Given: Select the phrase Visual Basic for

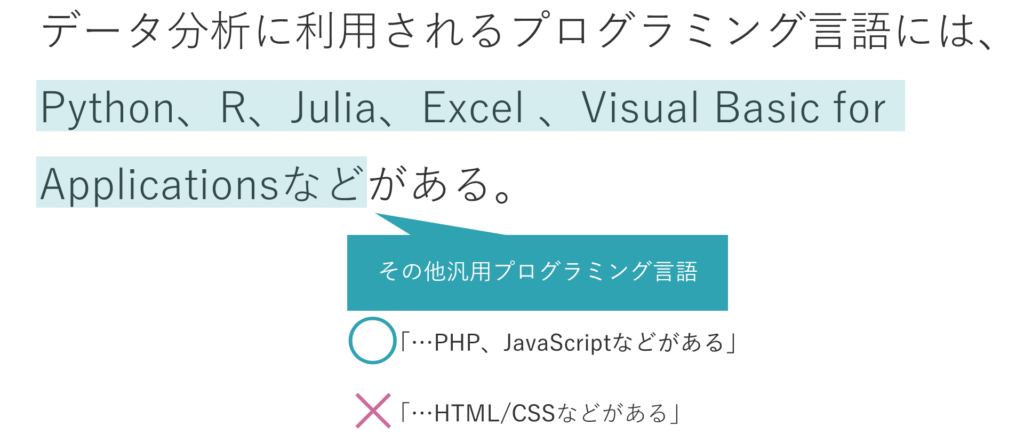Looking at the screenshot, I should click(x=733, y=108).
